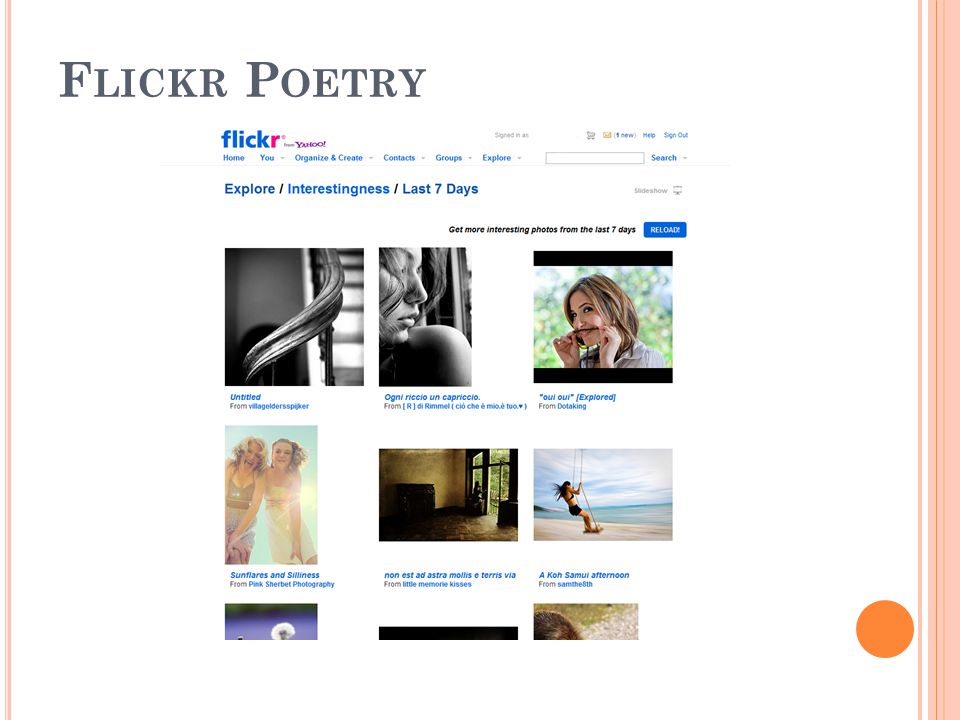
Task: Follow the Interestingness breadcrumb link
Action: (x=339, y=189)
